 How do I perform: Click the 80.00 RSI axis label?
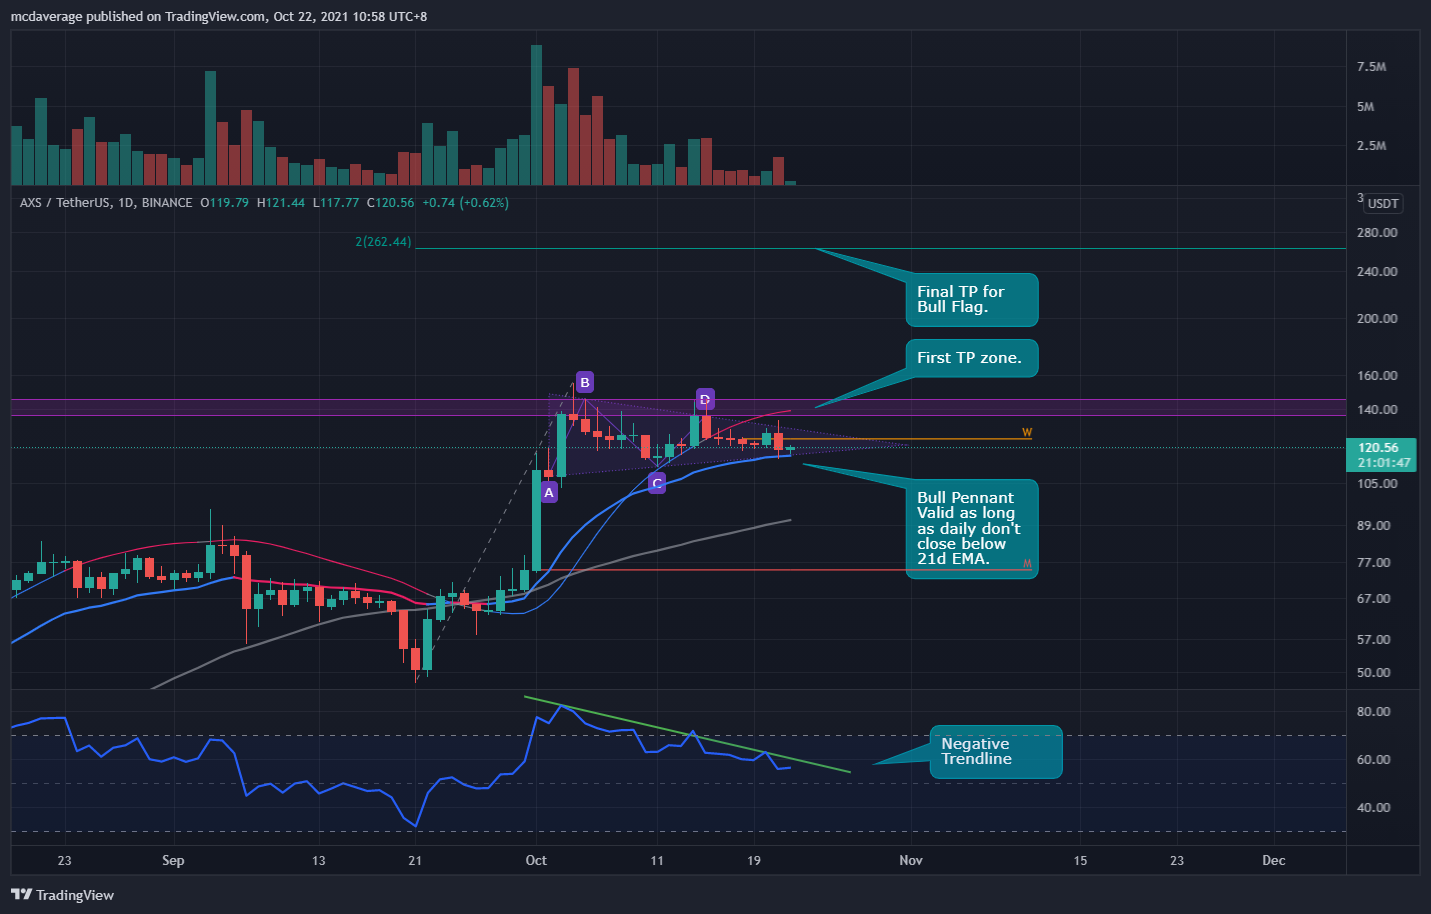pyautogui.click(x=1374, y=711)
